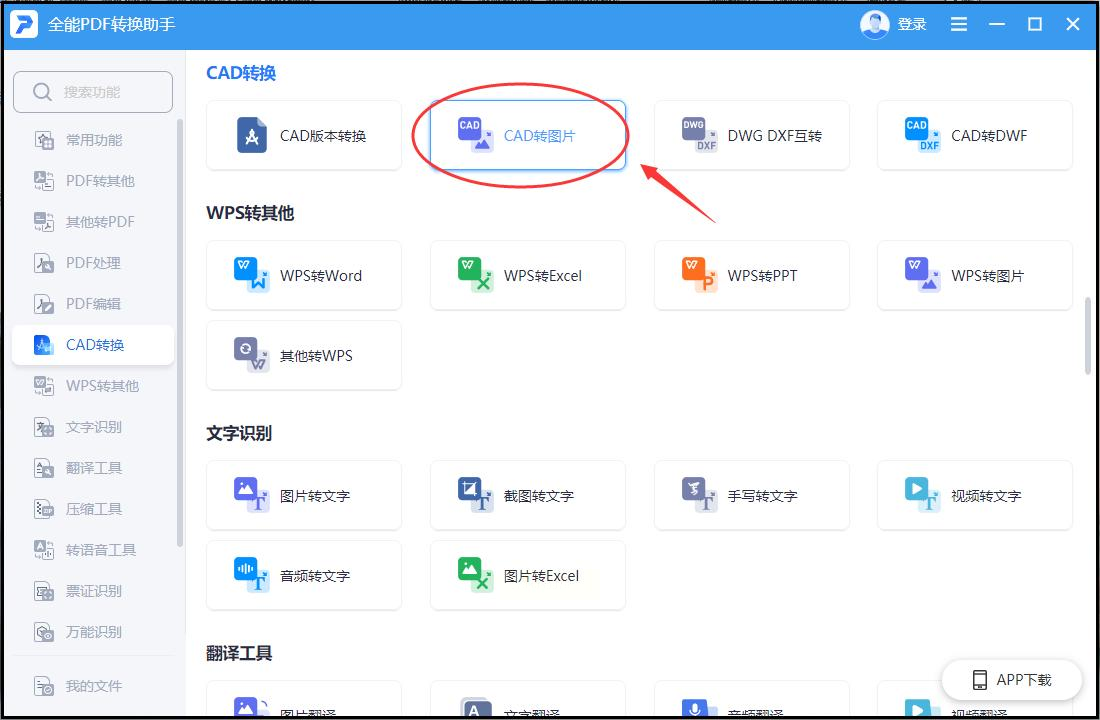The width and height of the screenshot is (1100, 720).
Task: Go to 票证识别 in sidebar
Action: (x=93, y=591)
